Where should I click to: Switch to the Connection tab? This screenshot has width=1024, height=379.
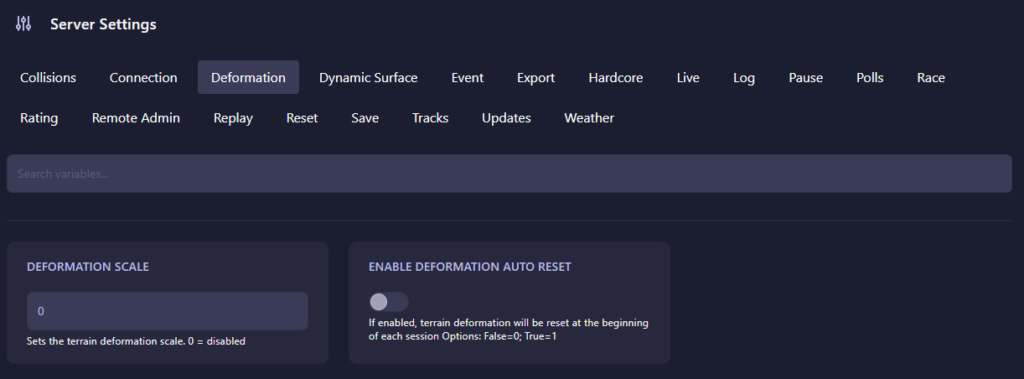click(x=143, y=78)
